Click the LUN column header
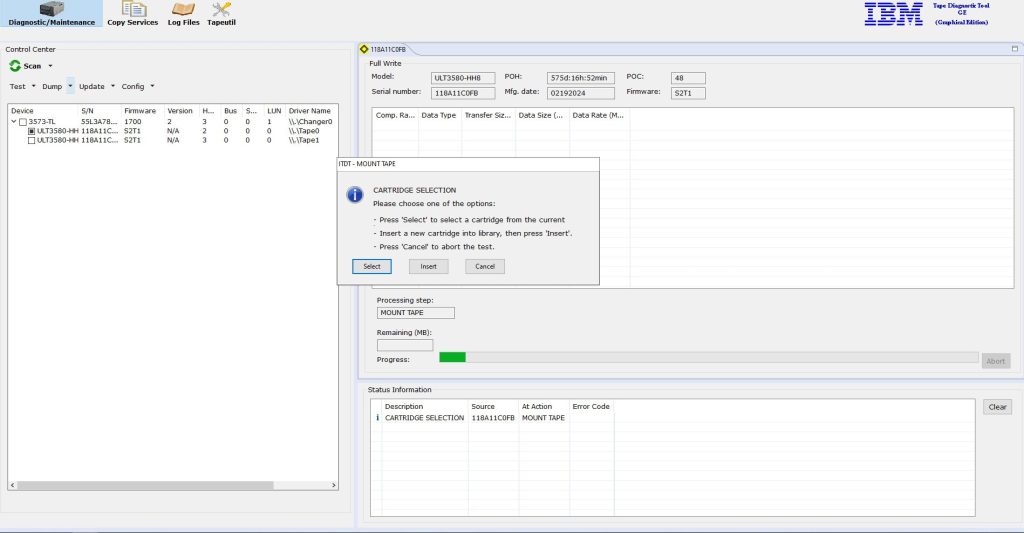This screenshot has height=533, width=1024. (x=274, y=111)
